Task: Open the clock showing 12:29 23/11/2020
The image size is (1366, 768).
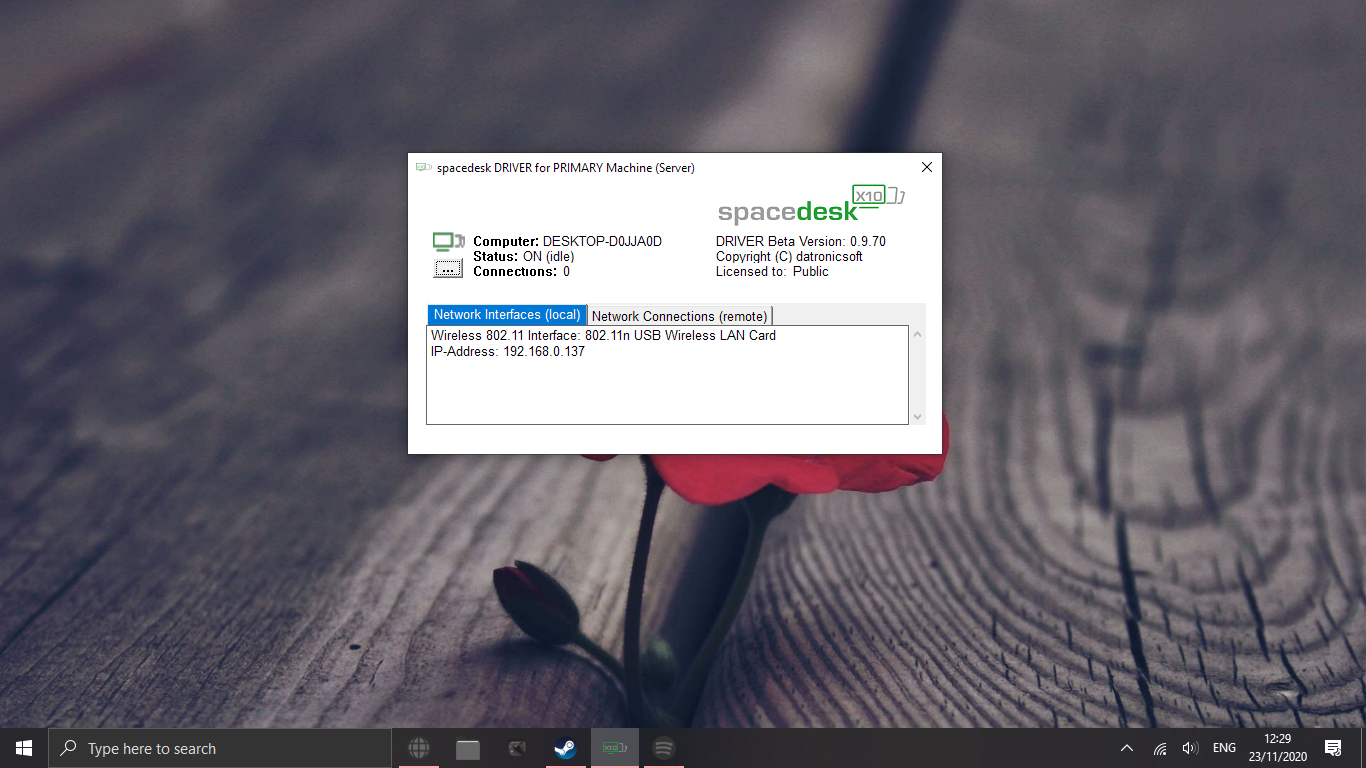Action: coord(1277,748)
